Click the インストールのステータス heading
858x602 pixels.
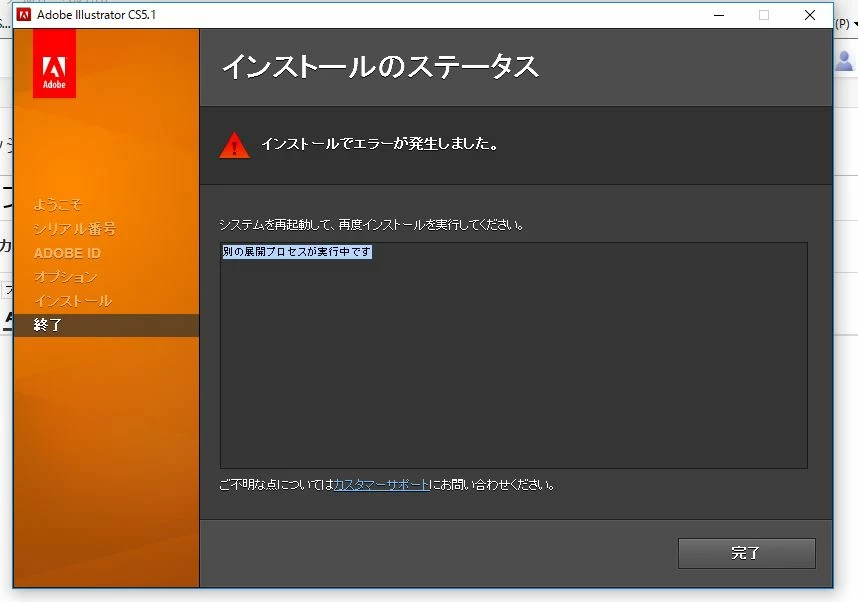pyautogui.click(x=380, y=67)
